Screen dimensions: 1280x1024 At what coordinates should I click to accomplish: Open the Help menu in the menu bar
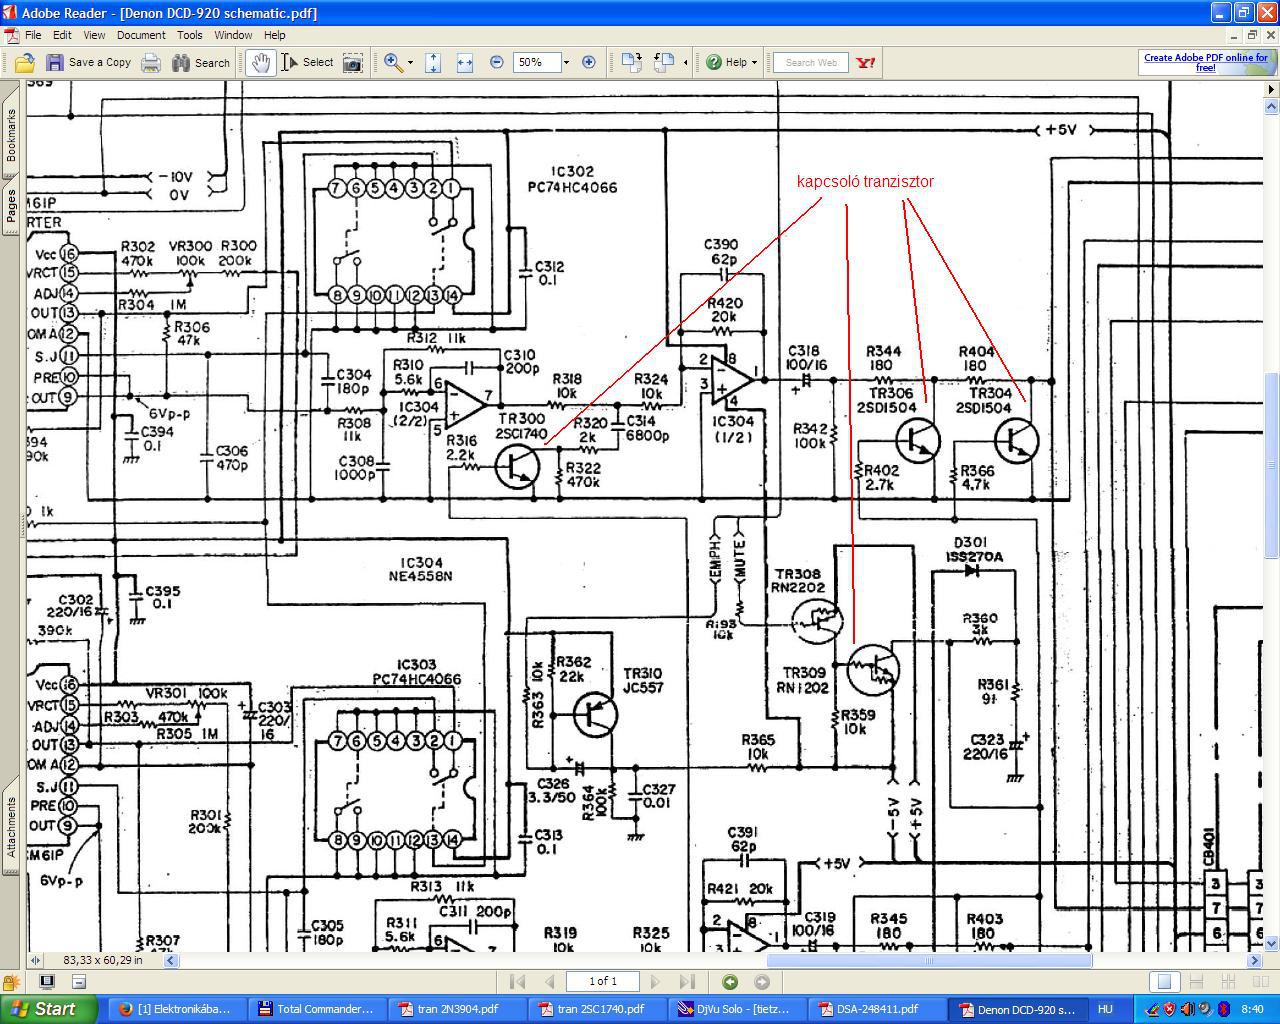click(x=274, y=35)
